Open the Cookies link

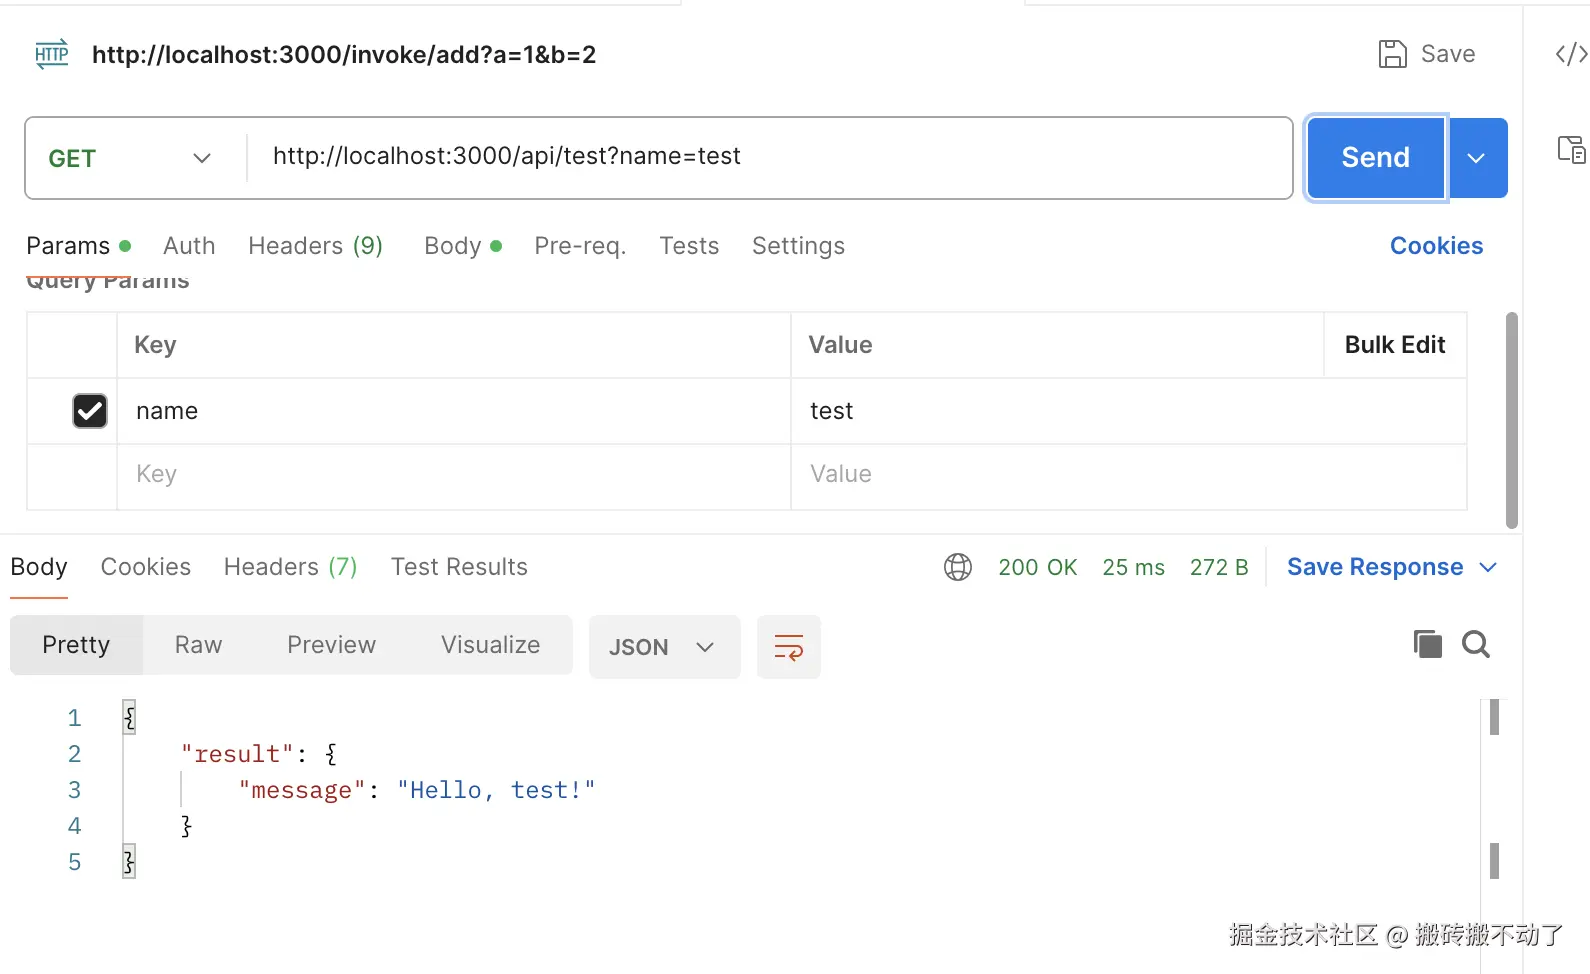tap(1436, 246)
